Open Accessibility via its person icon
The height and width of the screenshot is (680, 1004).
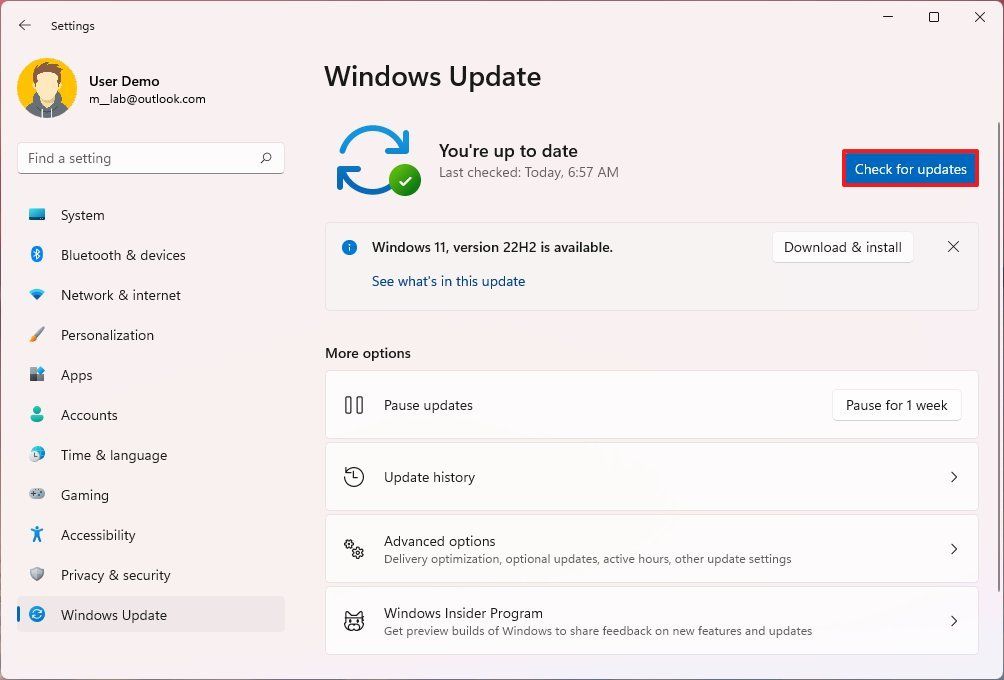pyautogui.click(x=36, y=535)
